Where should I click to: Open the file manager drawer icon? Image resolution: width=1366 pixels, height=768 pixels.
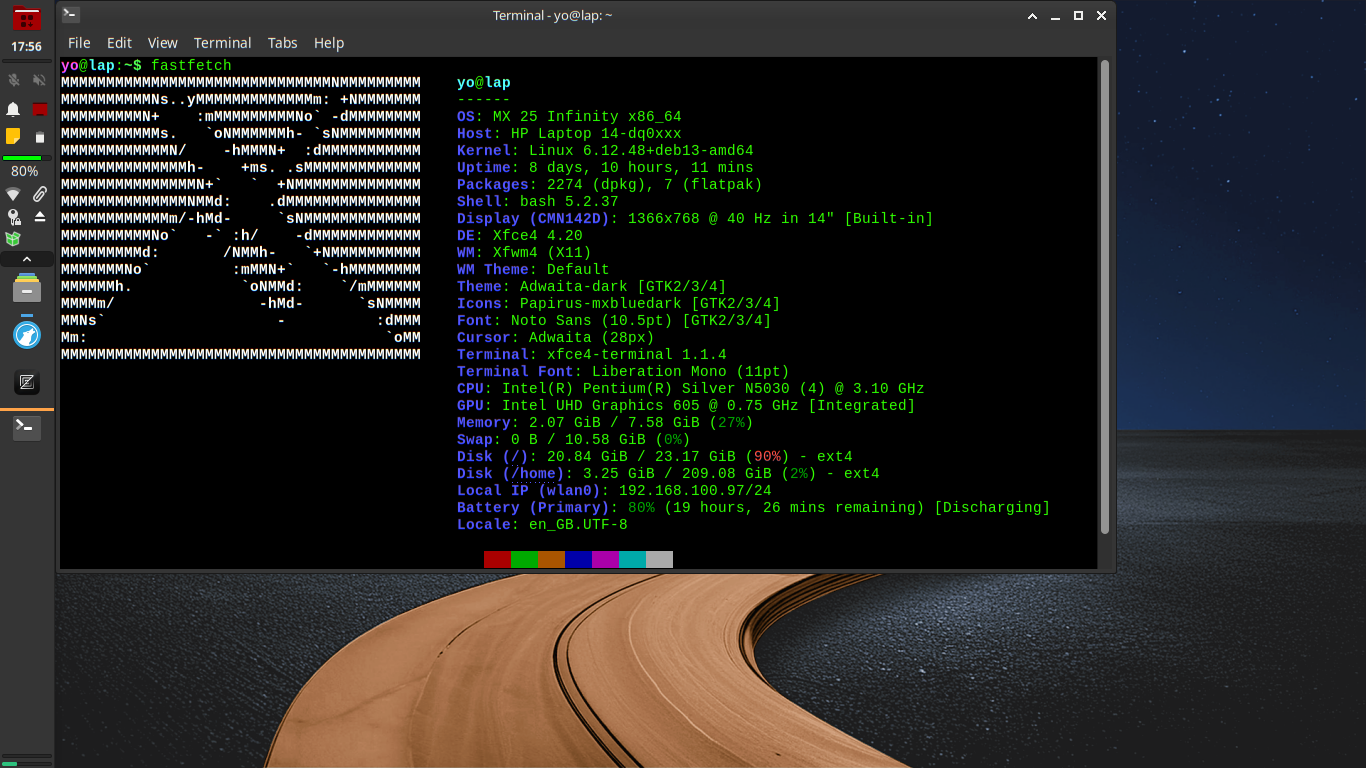click(x=27, y=288)
